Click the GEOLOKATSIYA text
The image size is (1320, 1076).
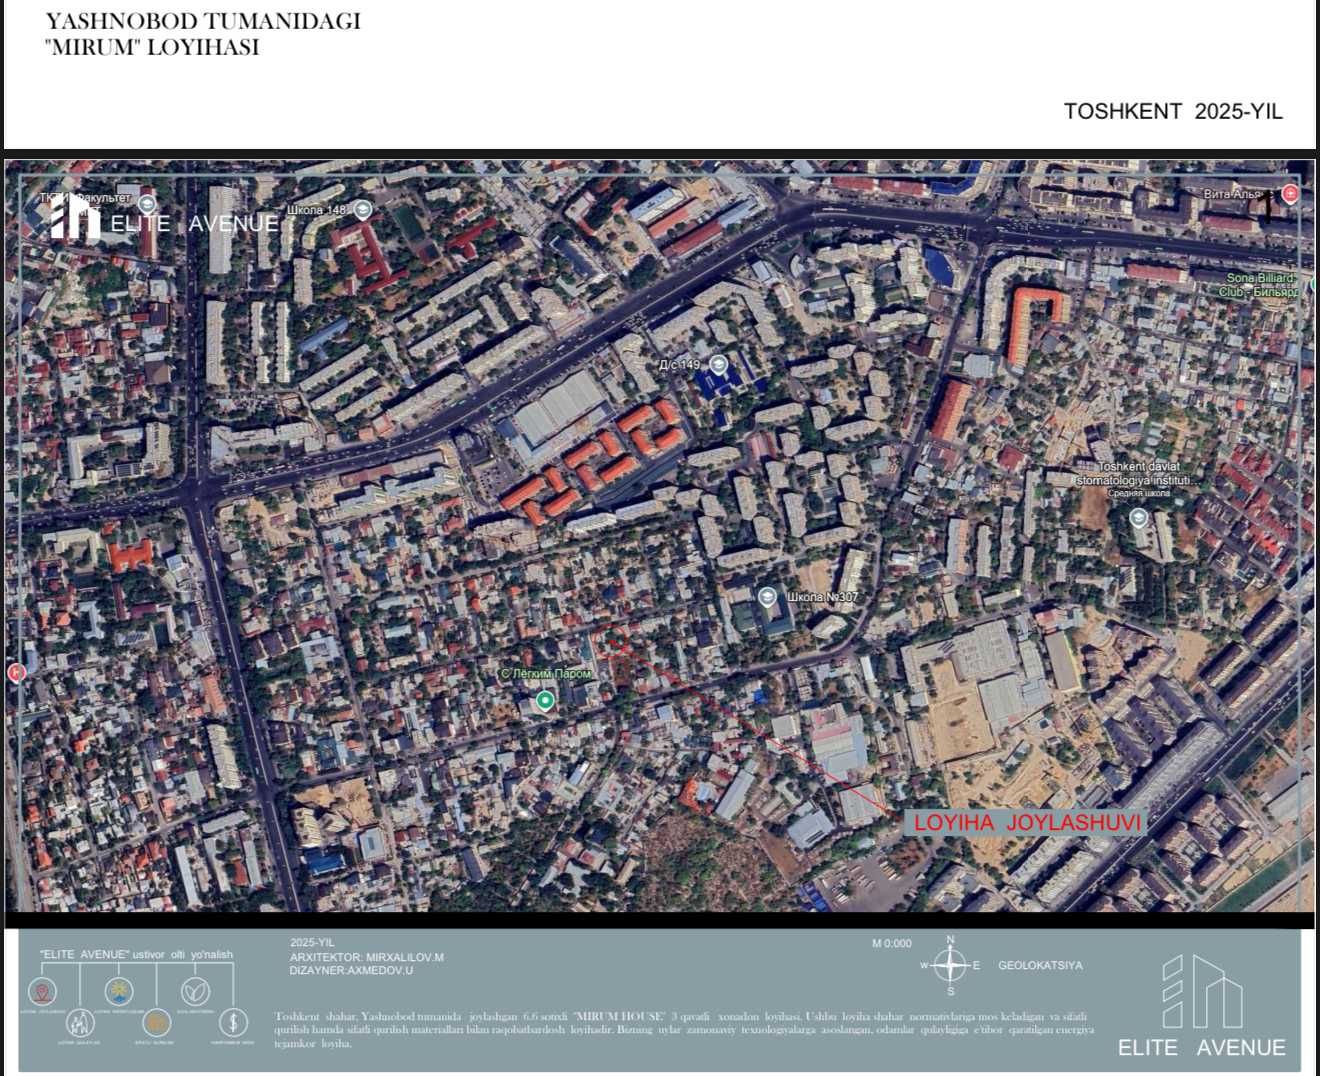(1040, 966)
